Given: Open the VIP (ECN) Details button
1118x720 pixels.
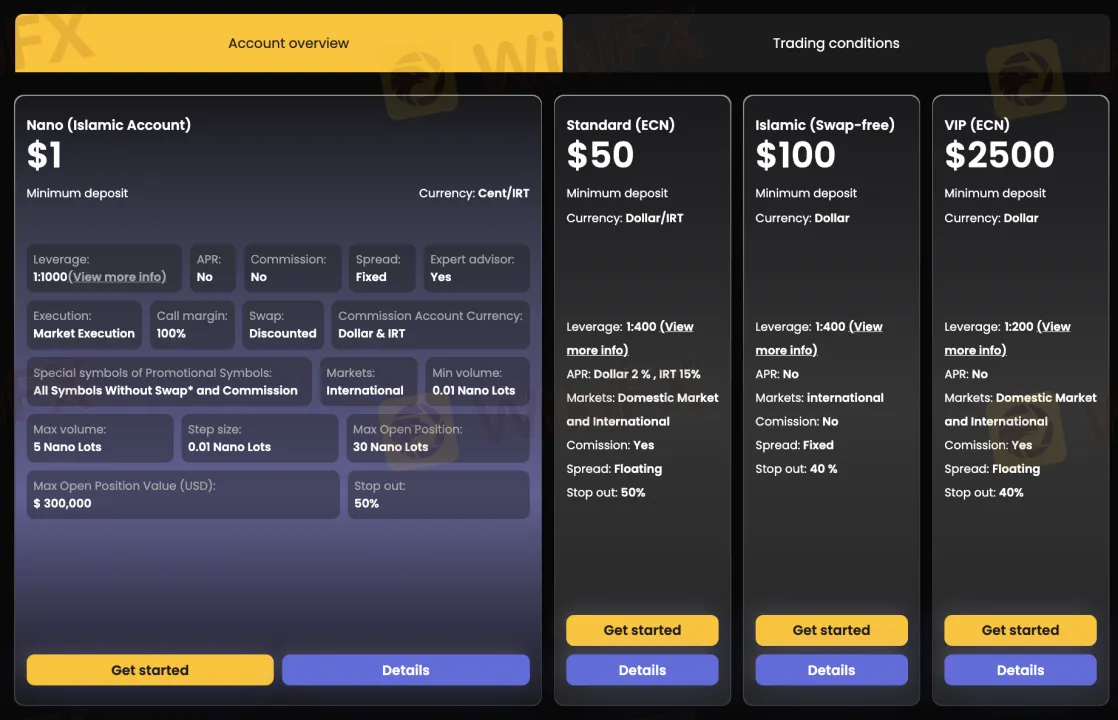Looking at the screenshot, I should [x=1020, y=670].
